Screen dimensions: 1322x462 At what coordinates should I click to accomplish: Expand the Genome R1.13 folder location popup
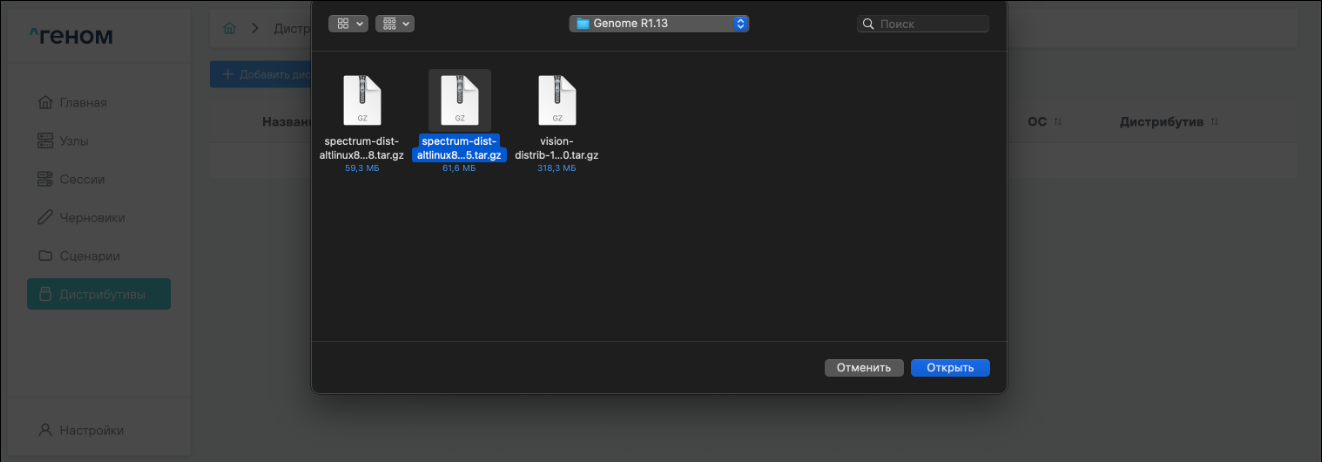[x=659, y=23]
